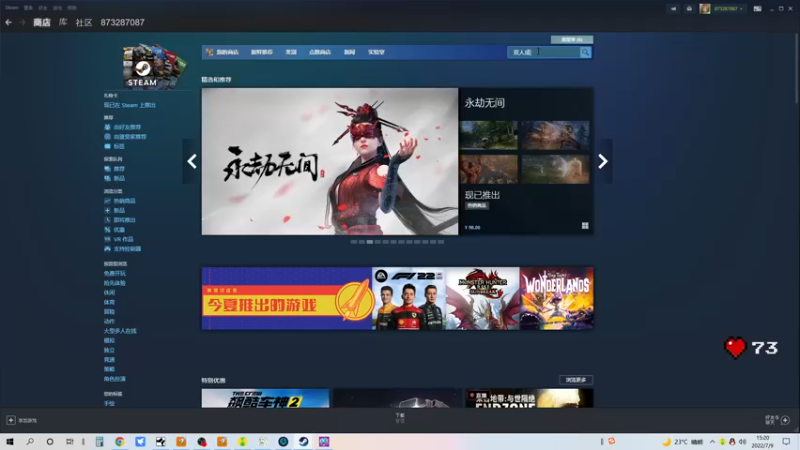Open the 新闻 store tab

349,52
